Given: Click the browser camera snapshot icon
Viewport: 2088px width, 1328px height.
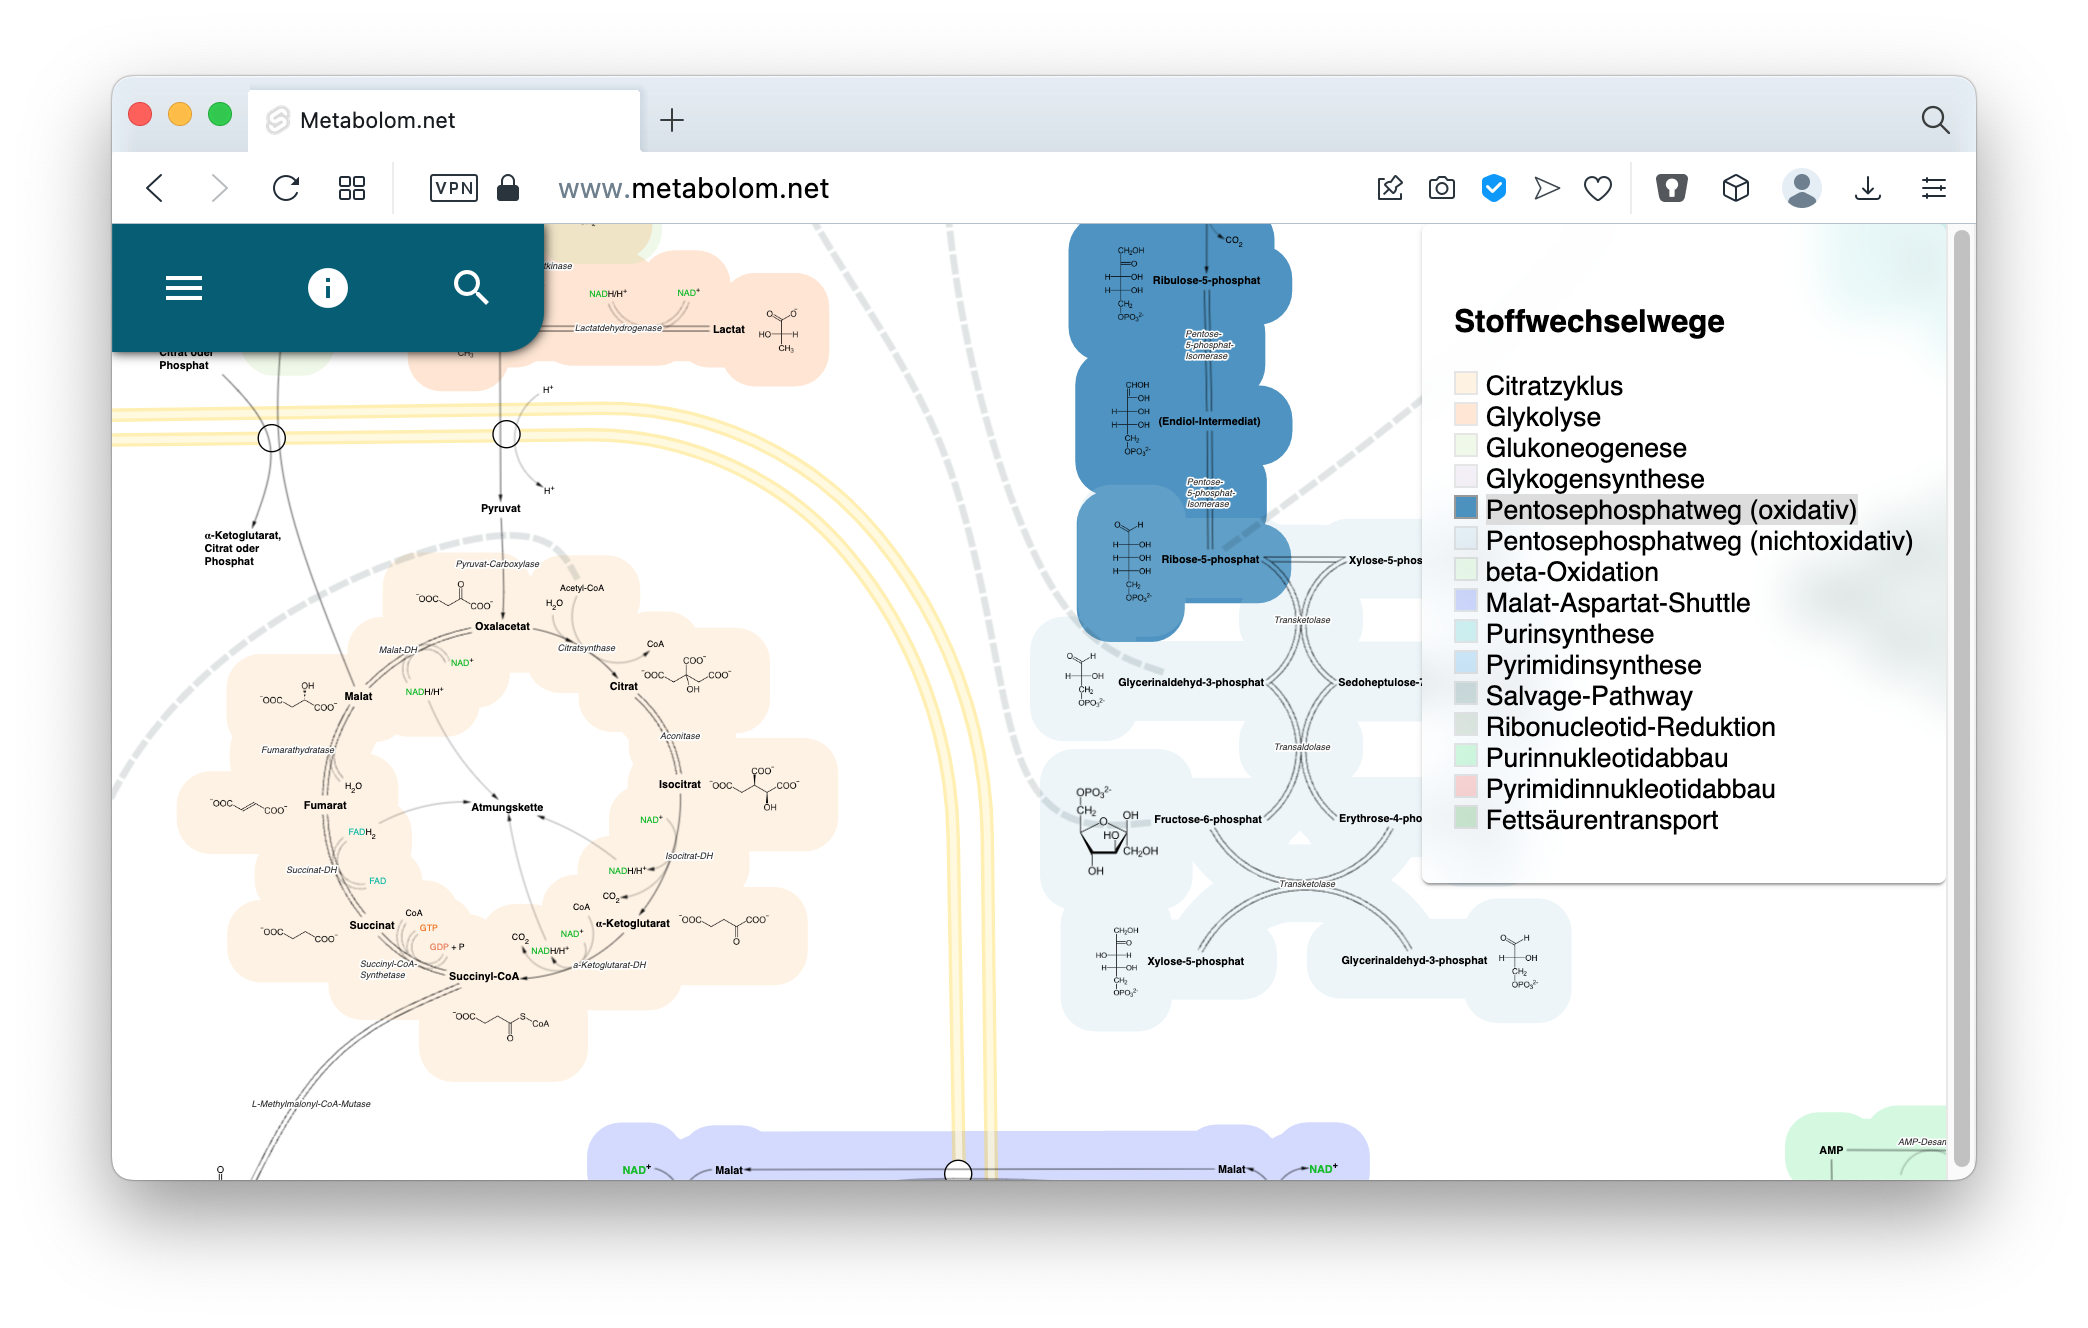Looking at the screenshot, I should point(1441,188).
